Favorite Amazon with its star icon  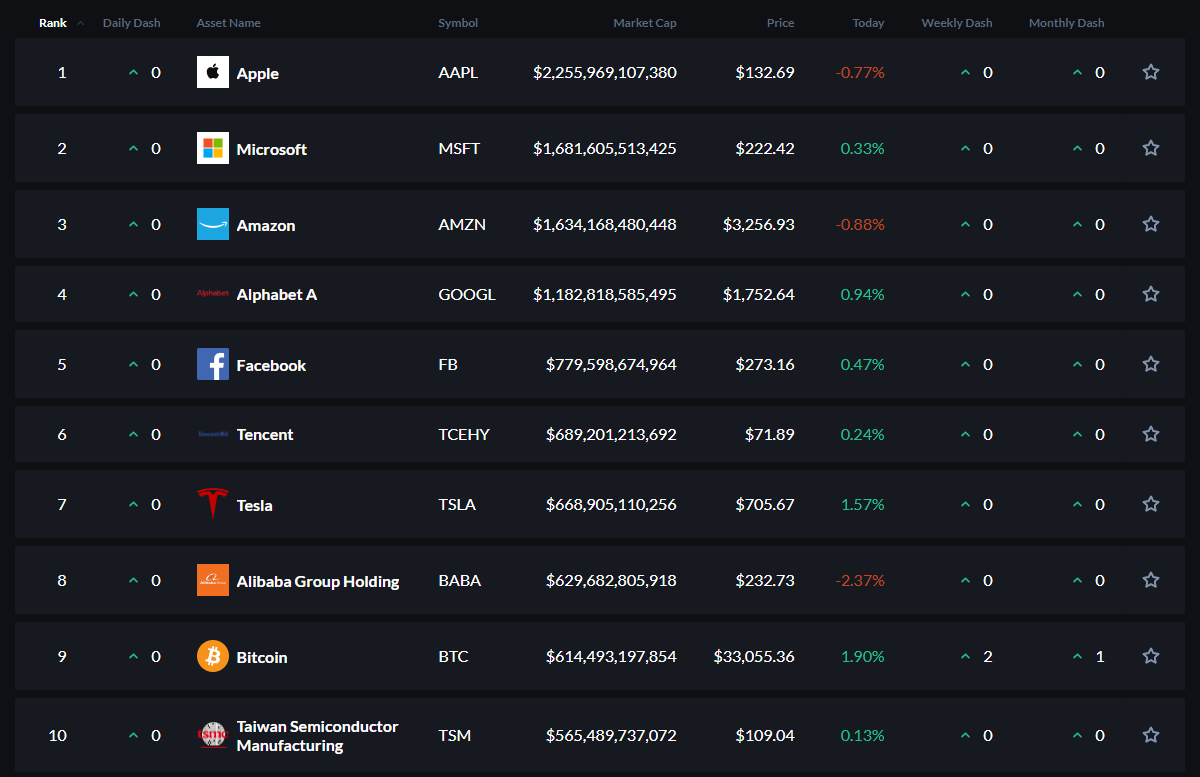(1151, 224)
